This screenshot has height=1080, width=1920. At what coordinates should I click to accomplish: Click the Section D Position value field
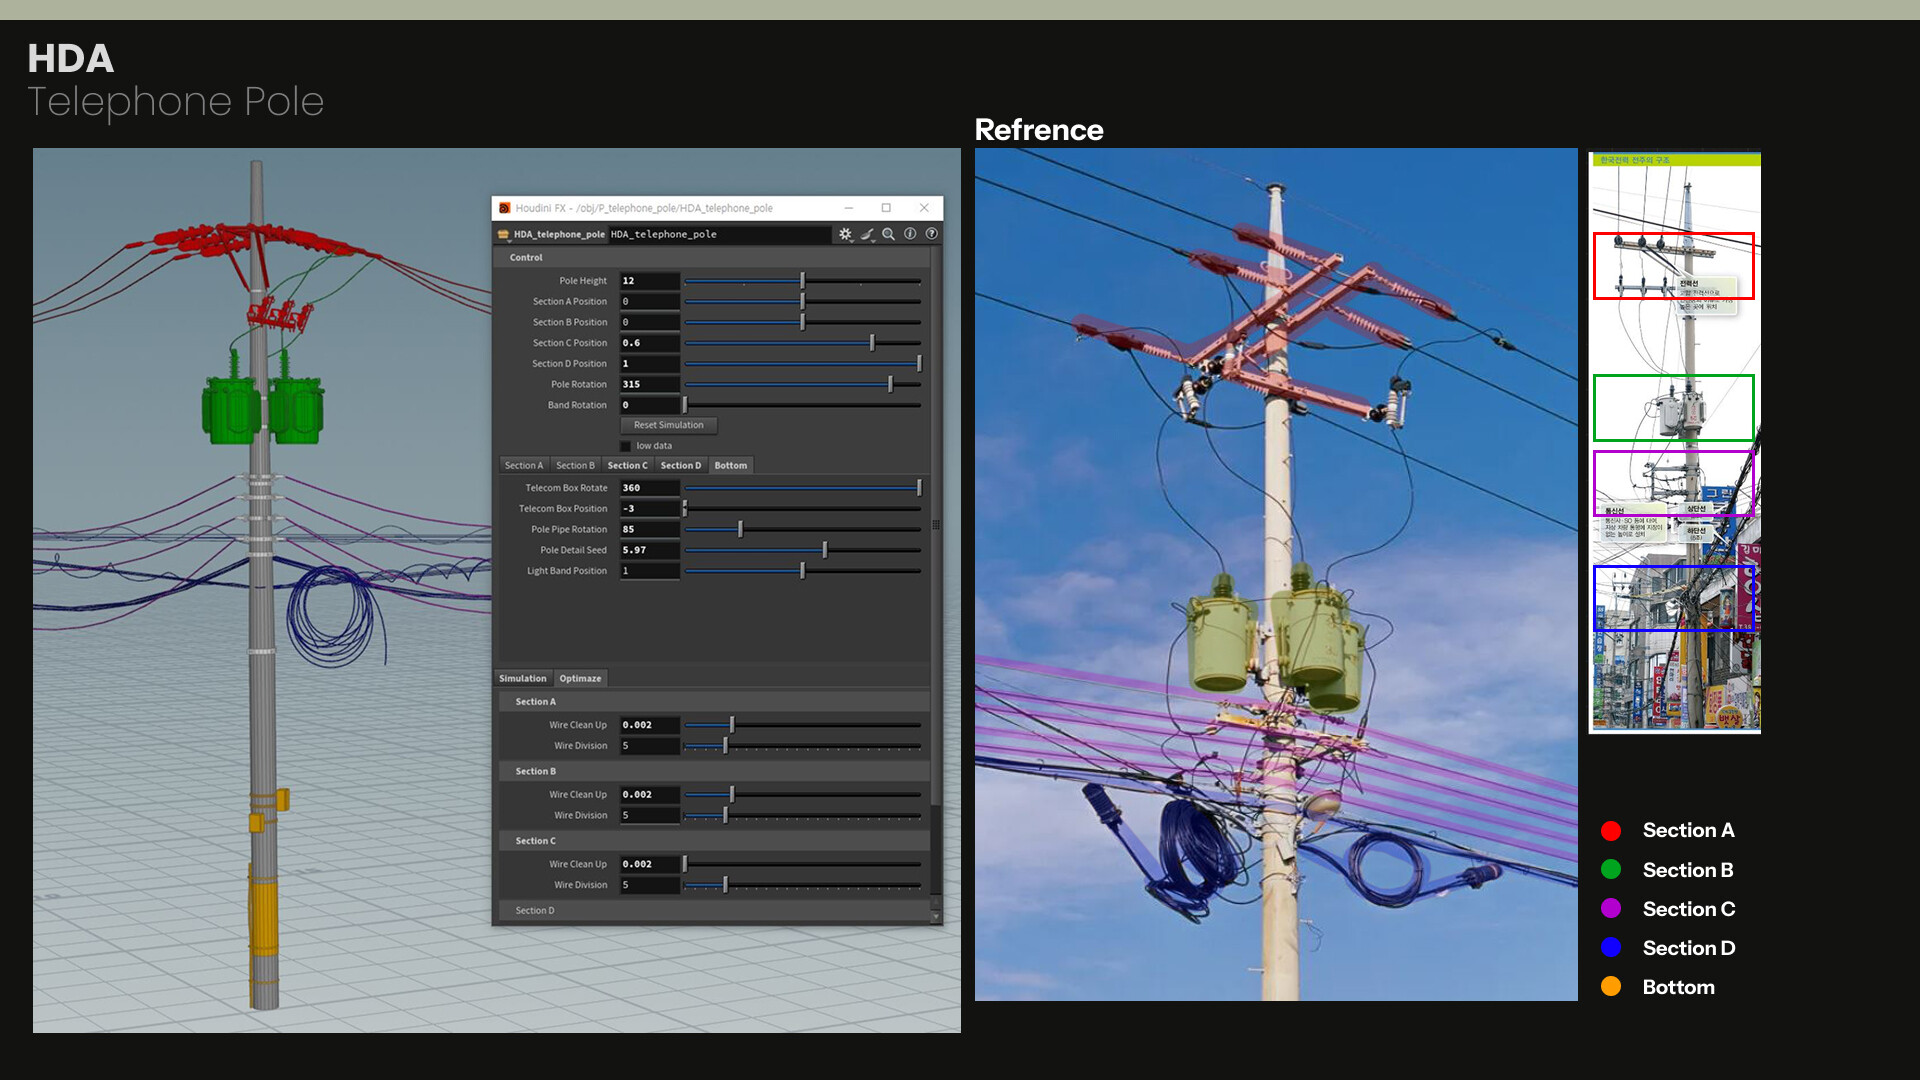coord(650,364)
